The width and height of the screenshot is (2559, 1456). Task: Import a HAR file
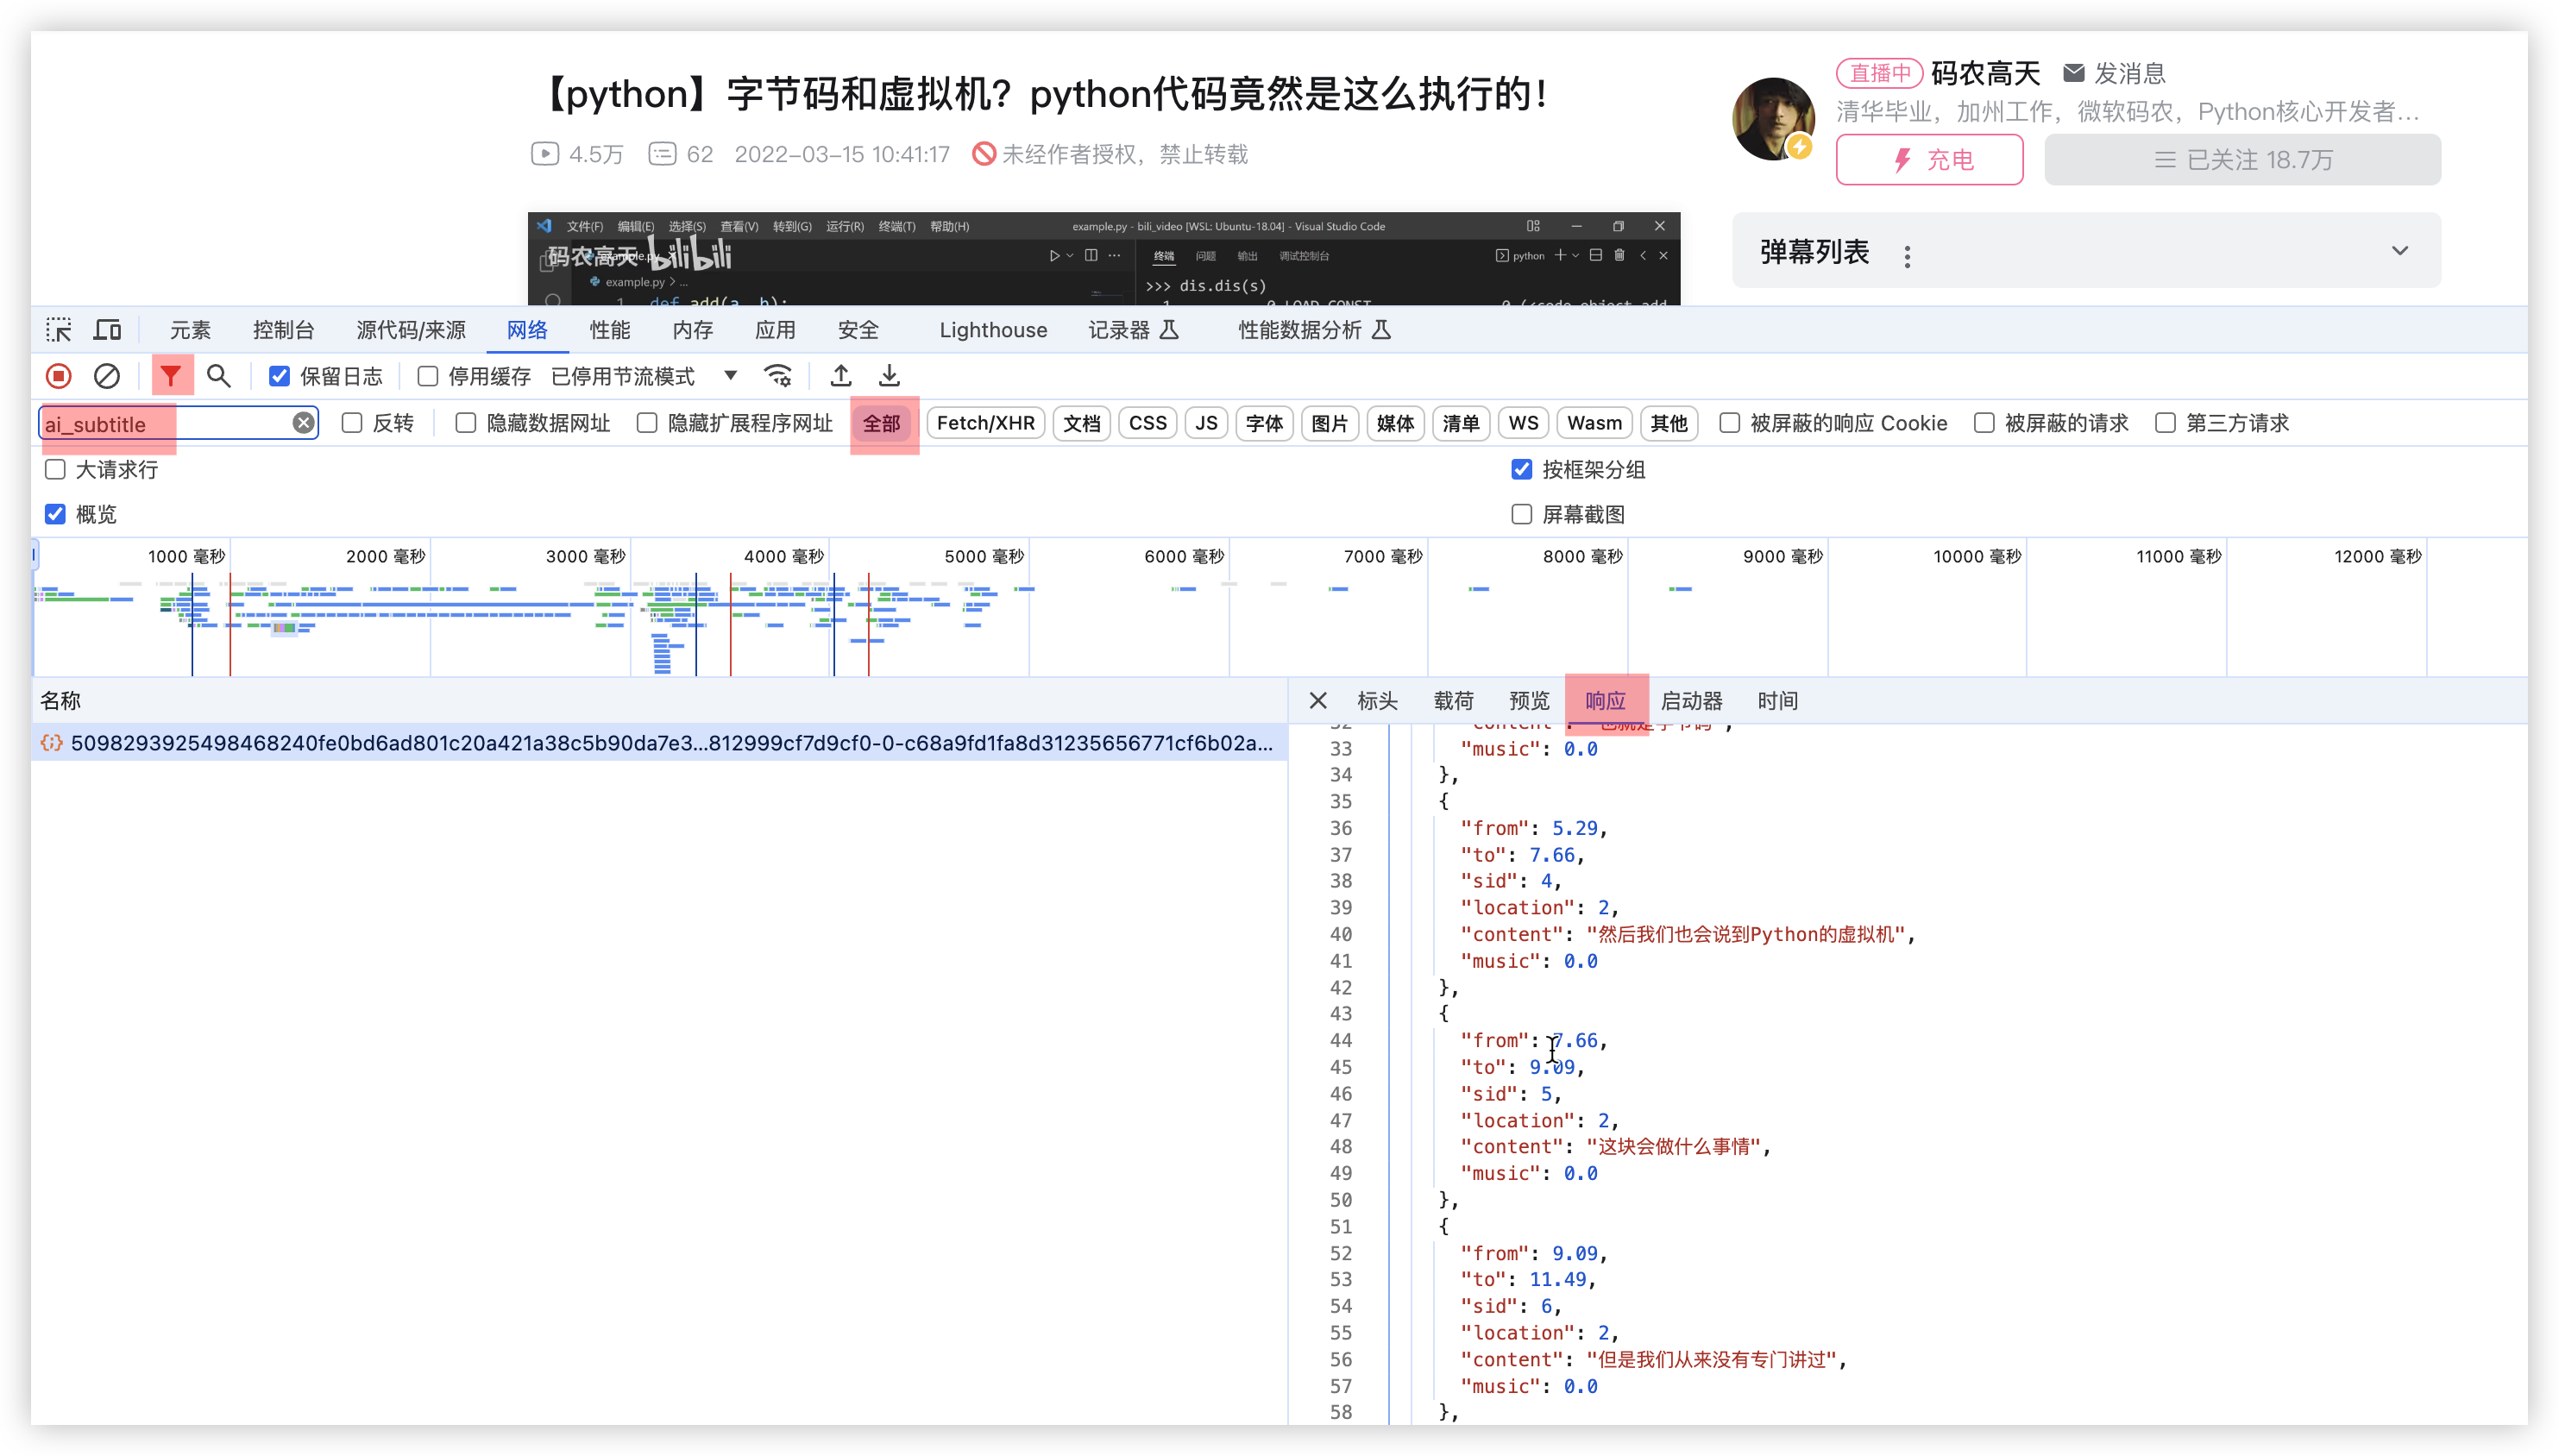(x=841, y=376)
